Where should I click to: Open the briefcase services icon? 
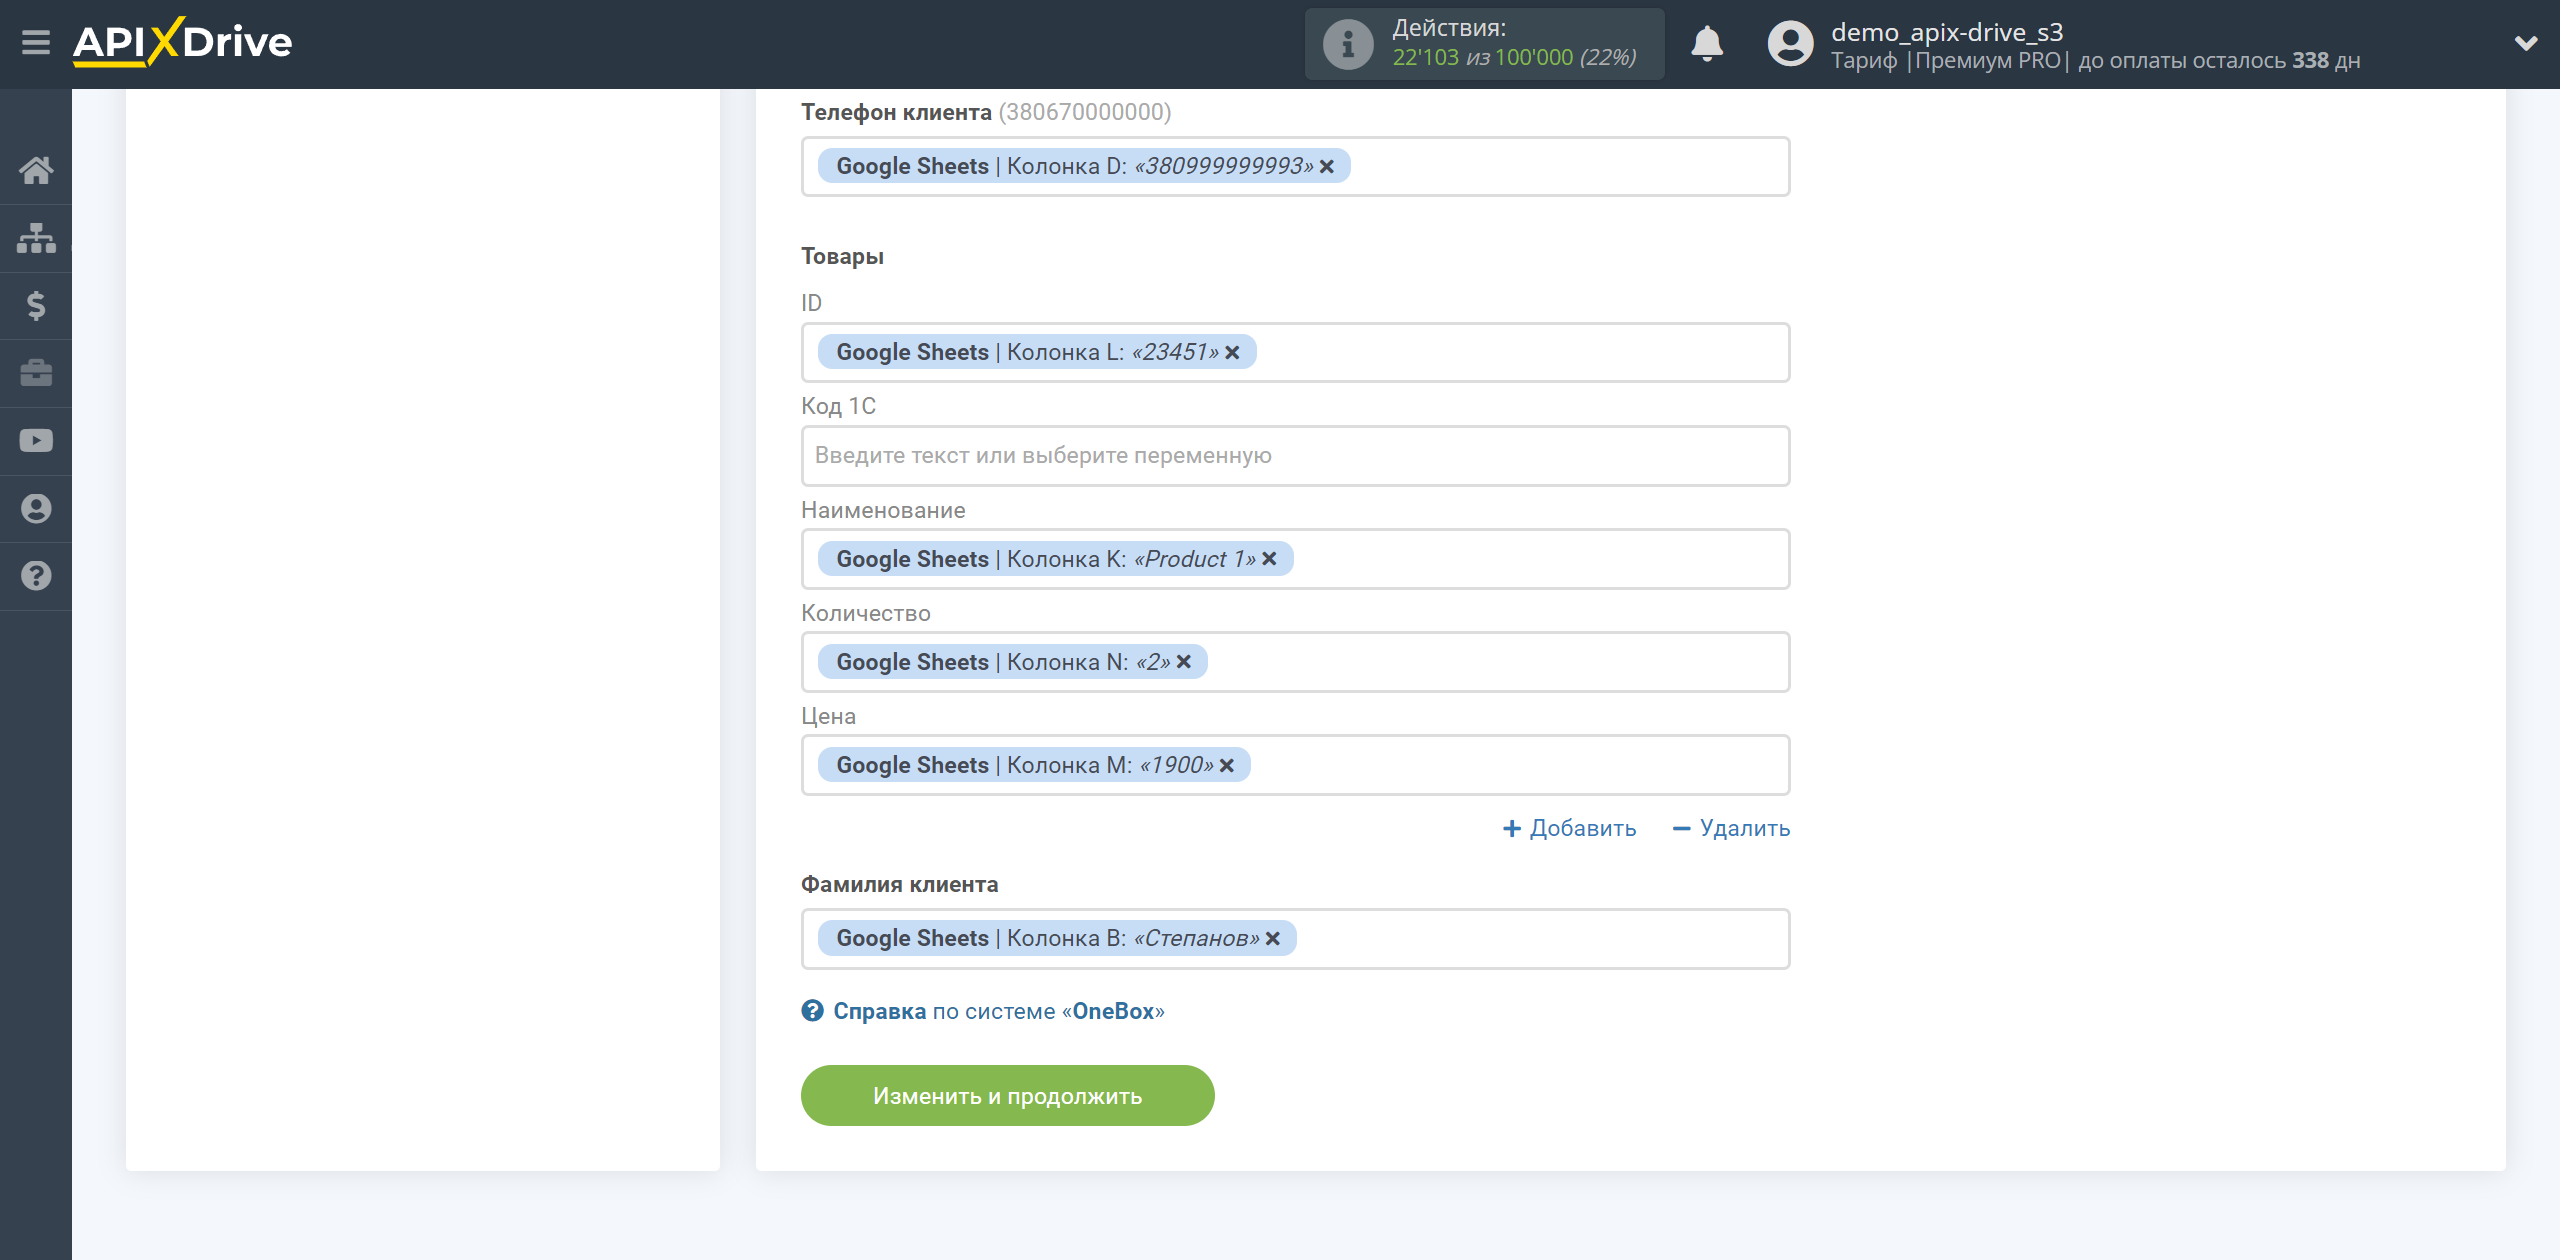[36, 373]
